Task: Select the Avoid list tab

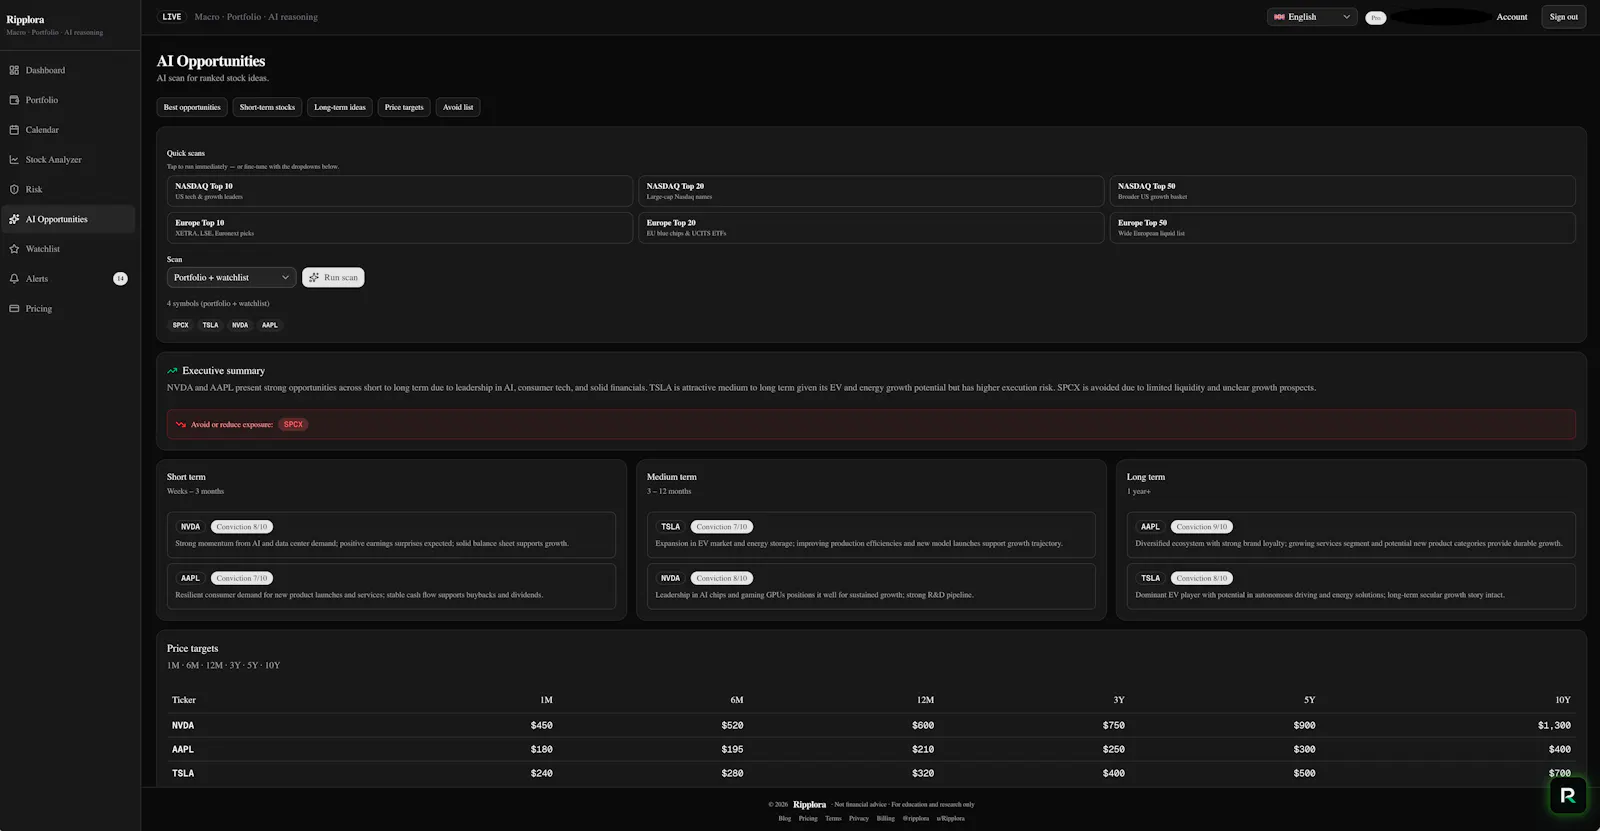Action: tap(458, 107)
